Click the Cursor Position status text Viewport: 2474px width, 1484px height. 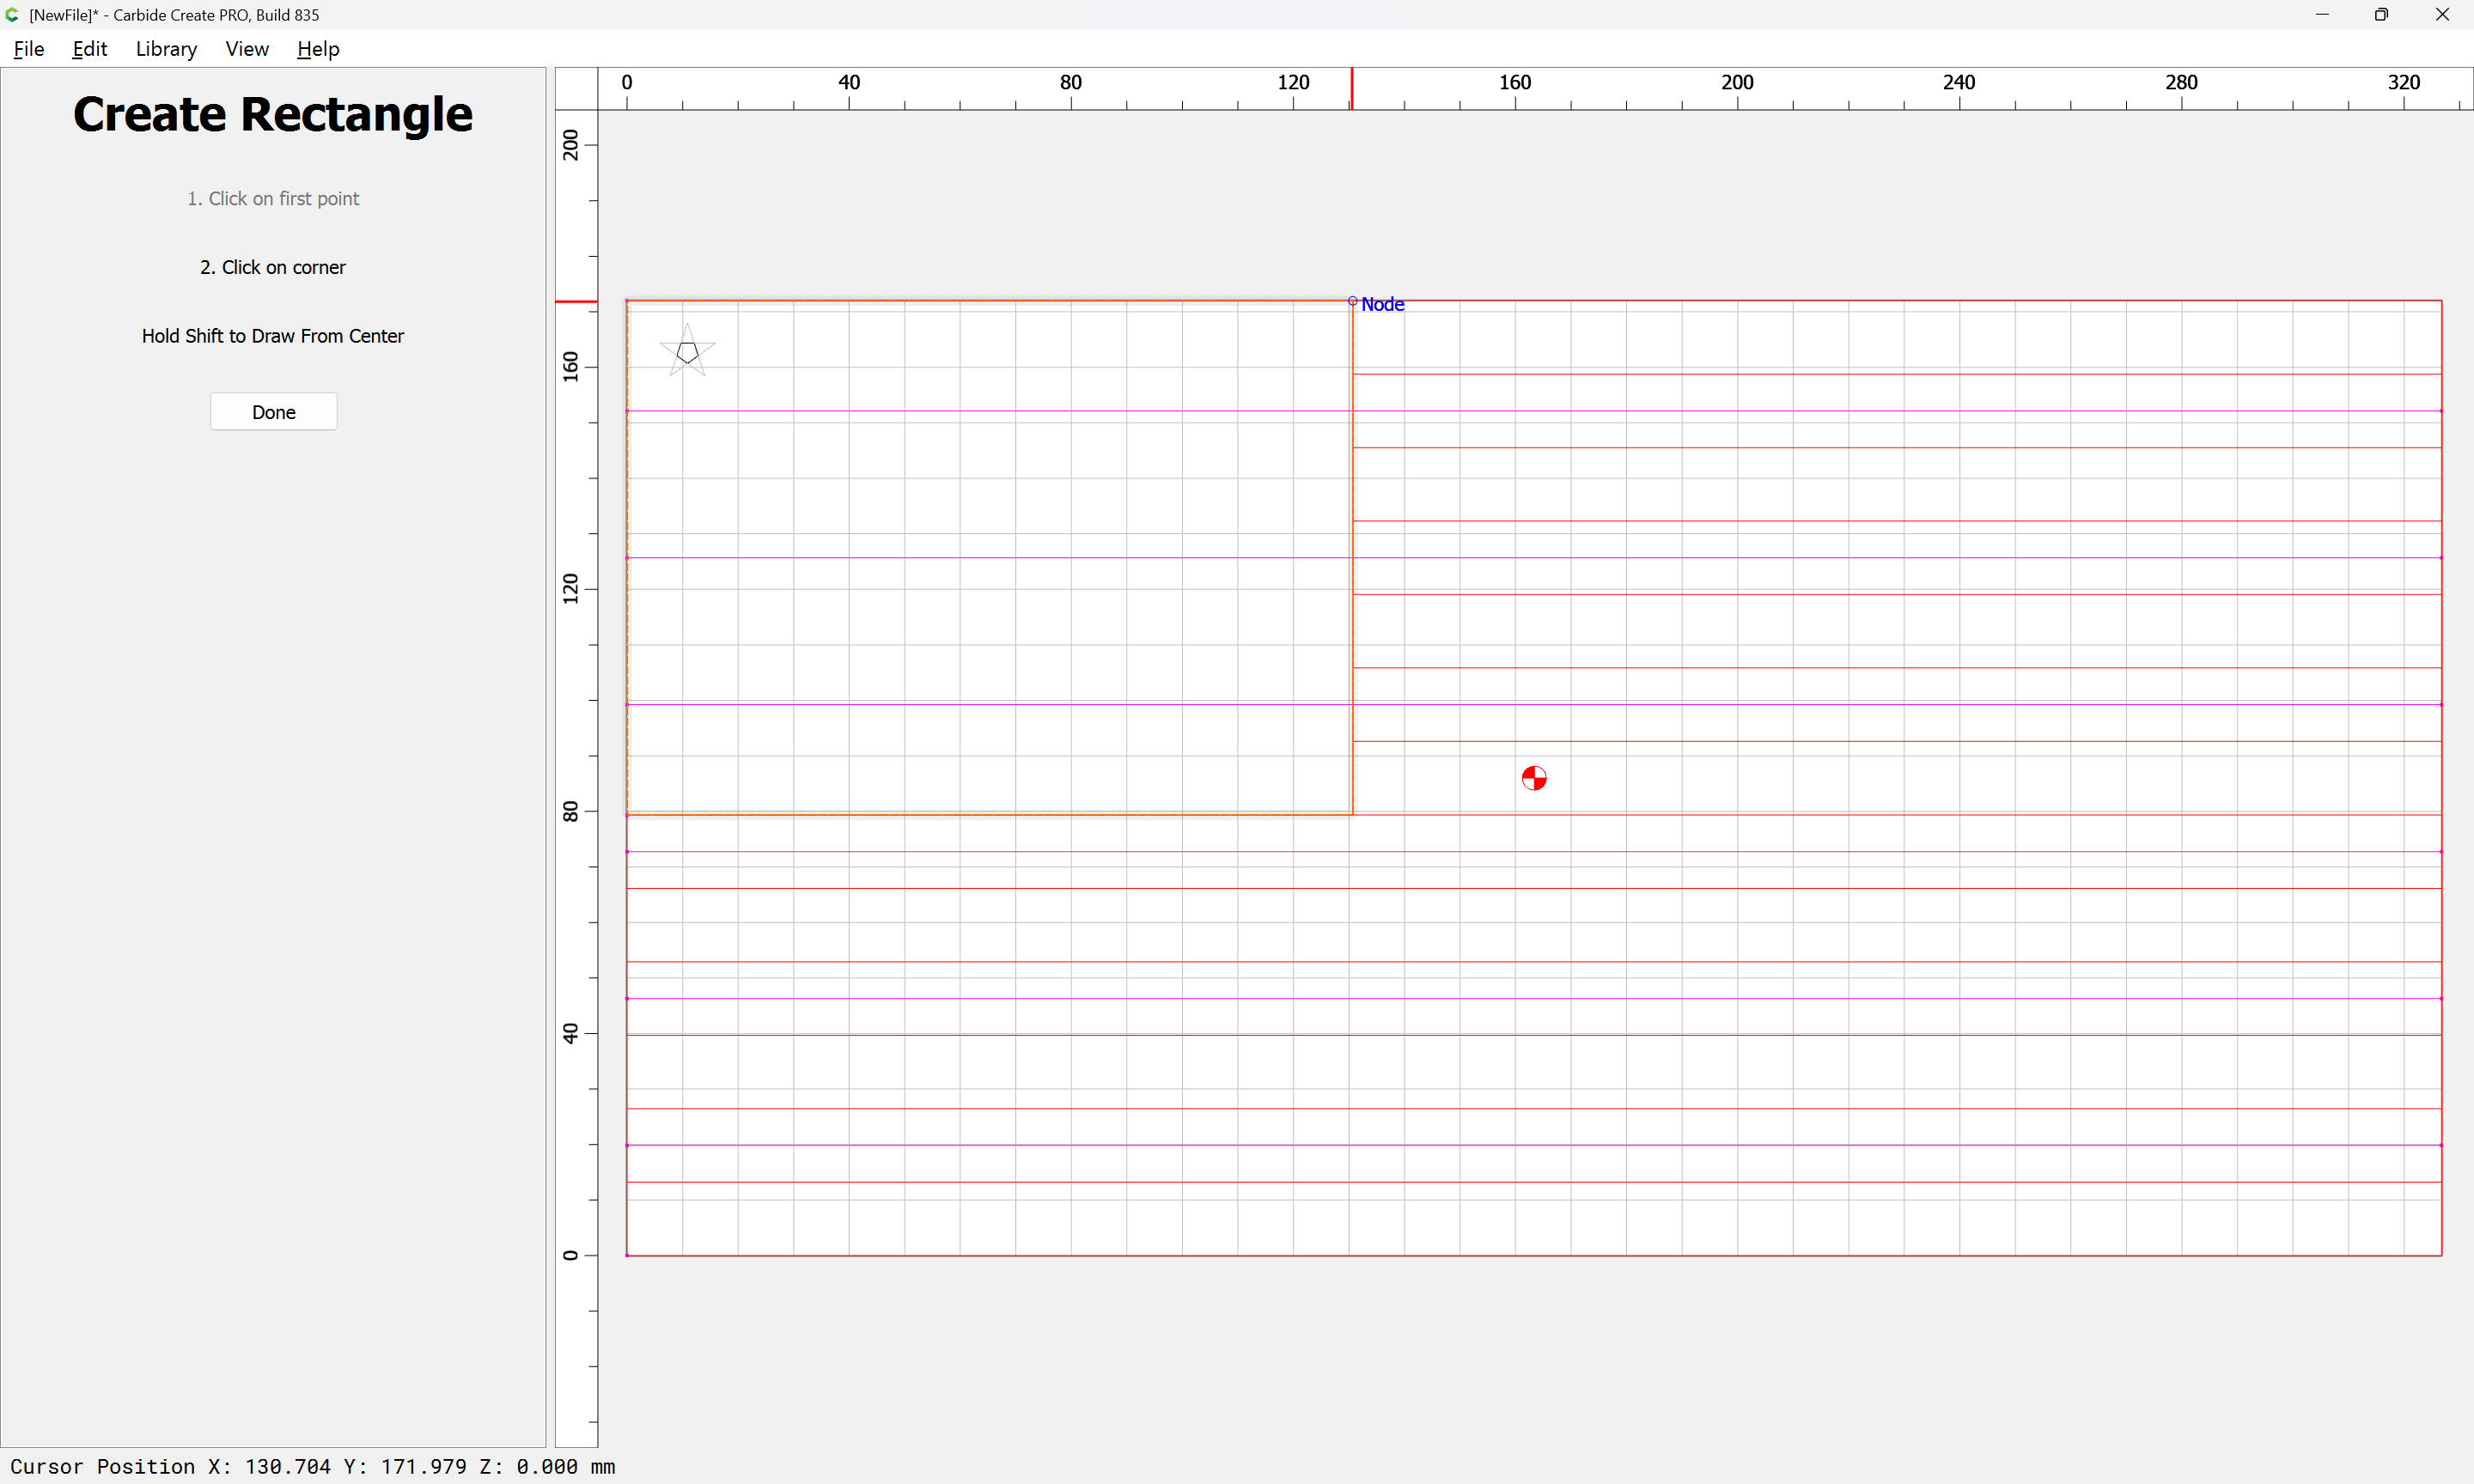click(312, 1466)
